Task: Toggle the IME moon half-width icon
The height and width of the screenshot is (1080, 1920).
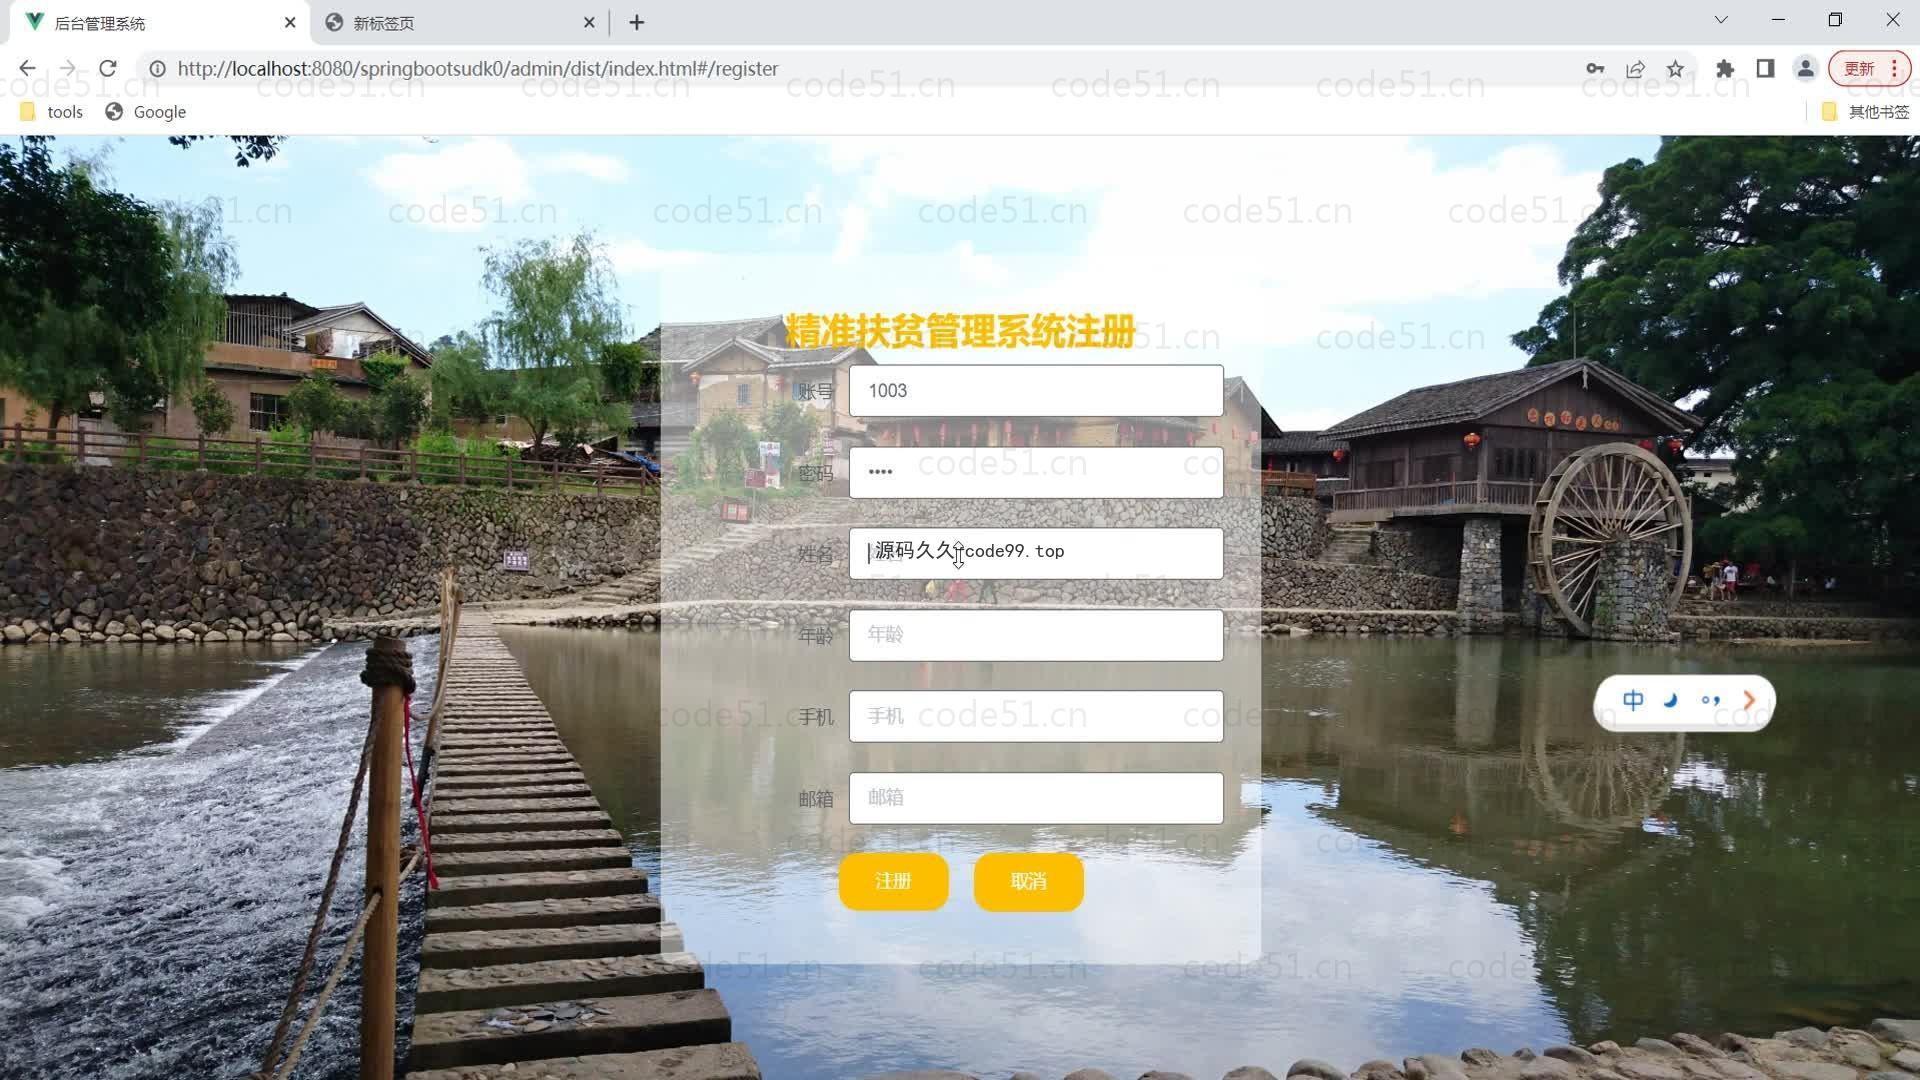Action: (1670, 701)
